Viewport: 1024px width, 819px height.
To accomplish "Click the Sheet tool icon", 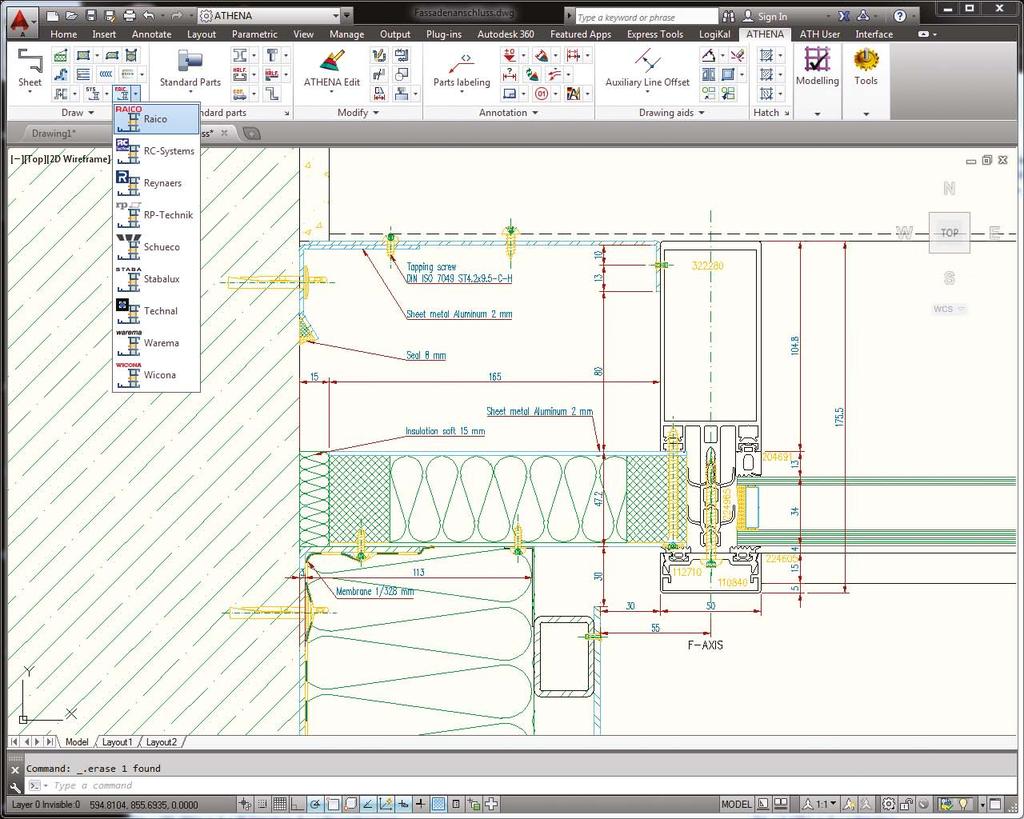I will tap(29, 61).
